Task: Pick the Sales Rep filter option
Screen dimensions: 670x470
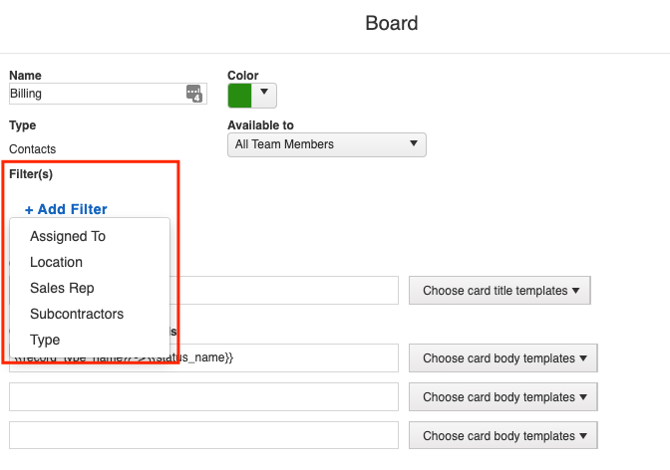Action: tap(62, 288)
